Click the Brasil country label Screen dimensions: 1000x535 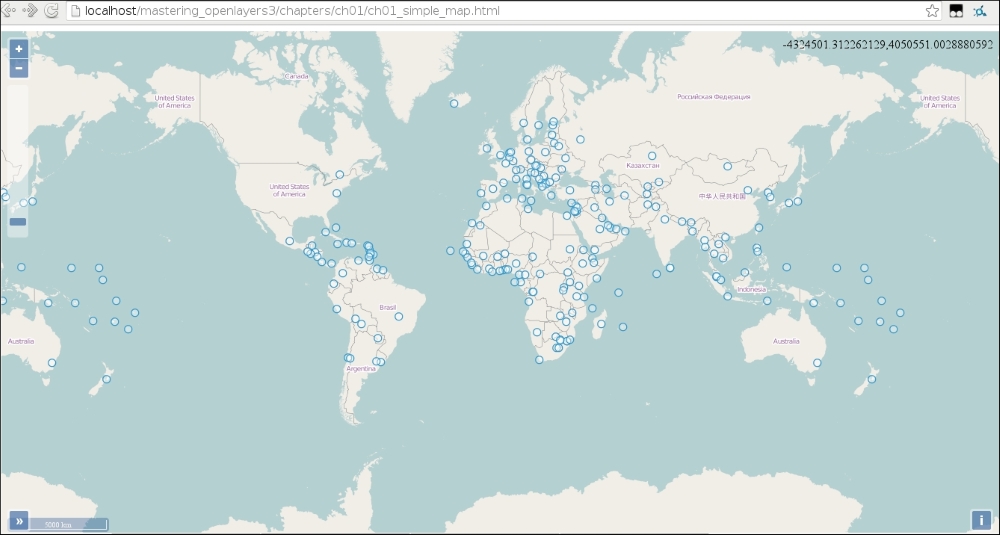(x=388, y=307)
